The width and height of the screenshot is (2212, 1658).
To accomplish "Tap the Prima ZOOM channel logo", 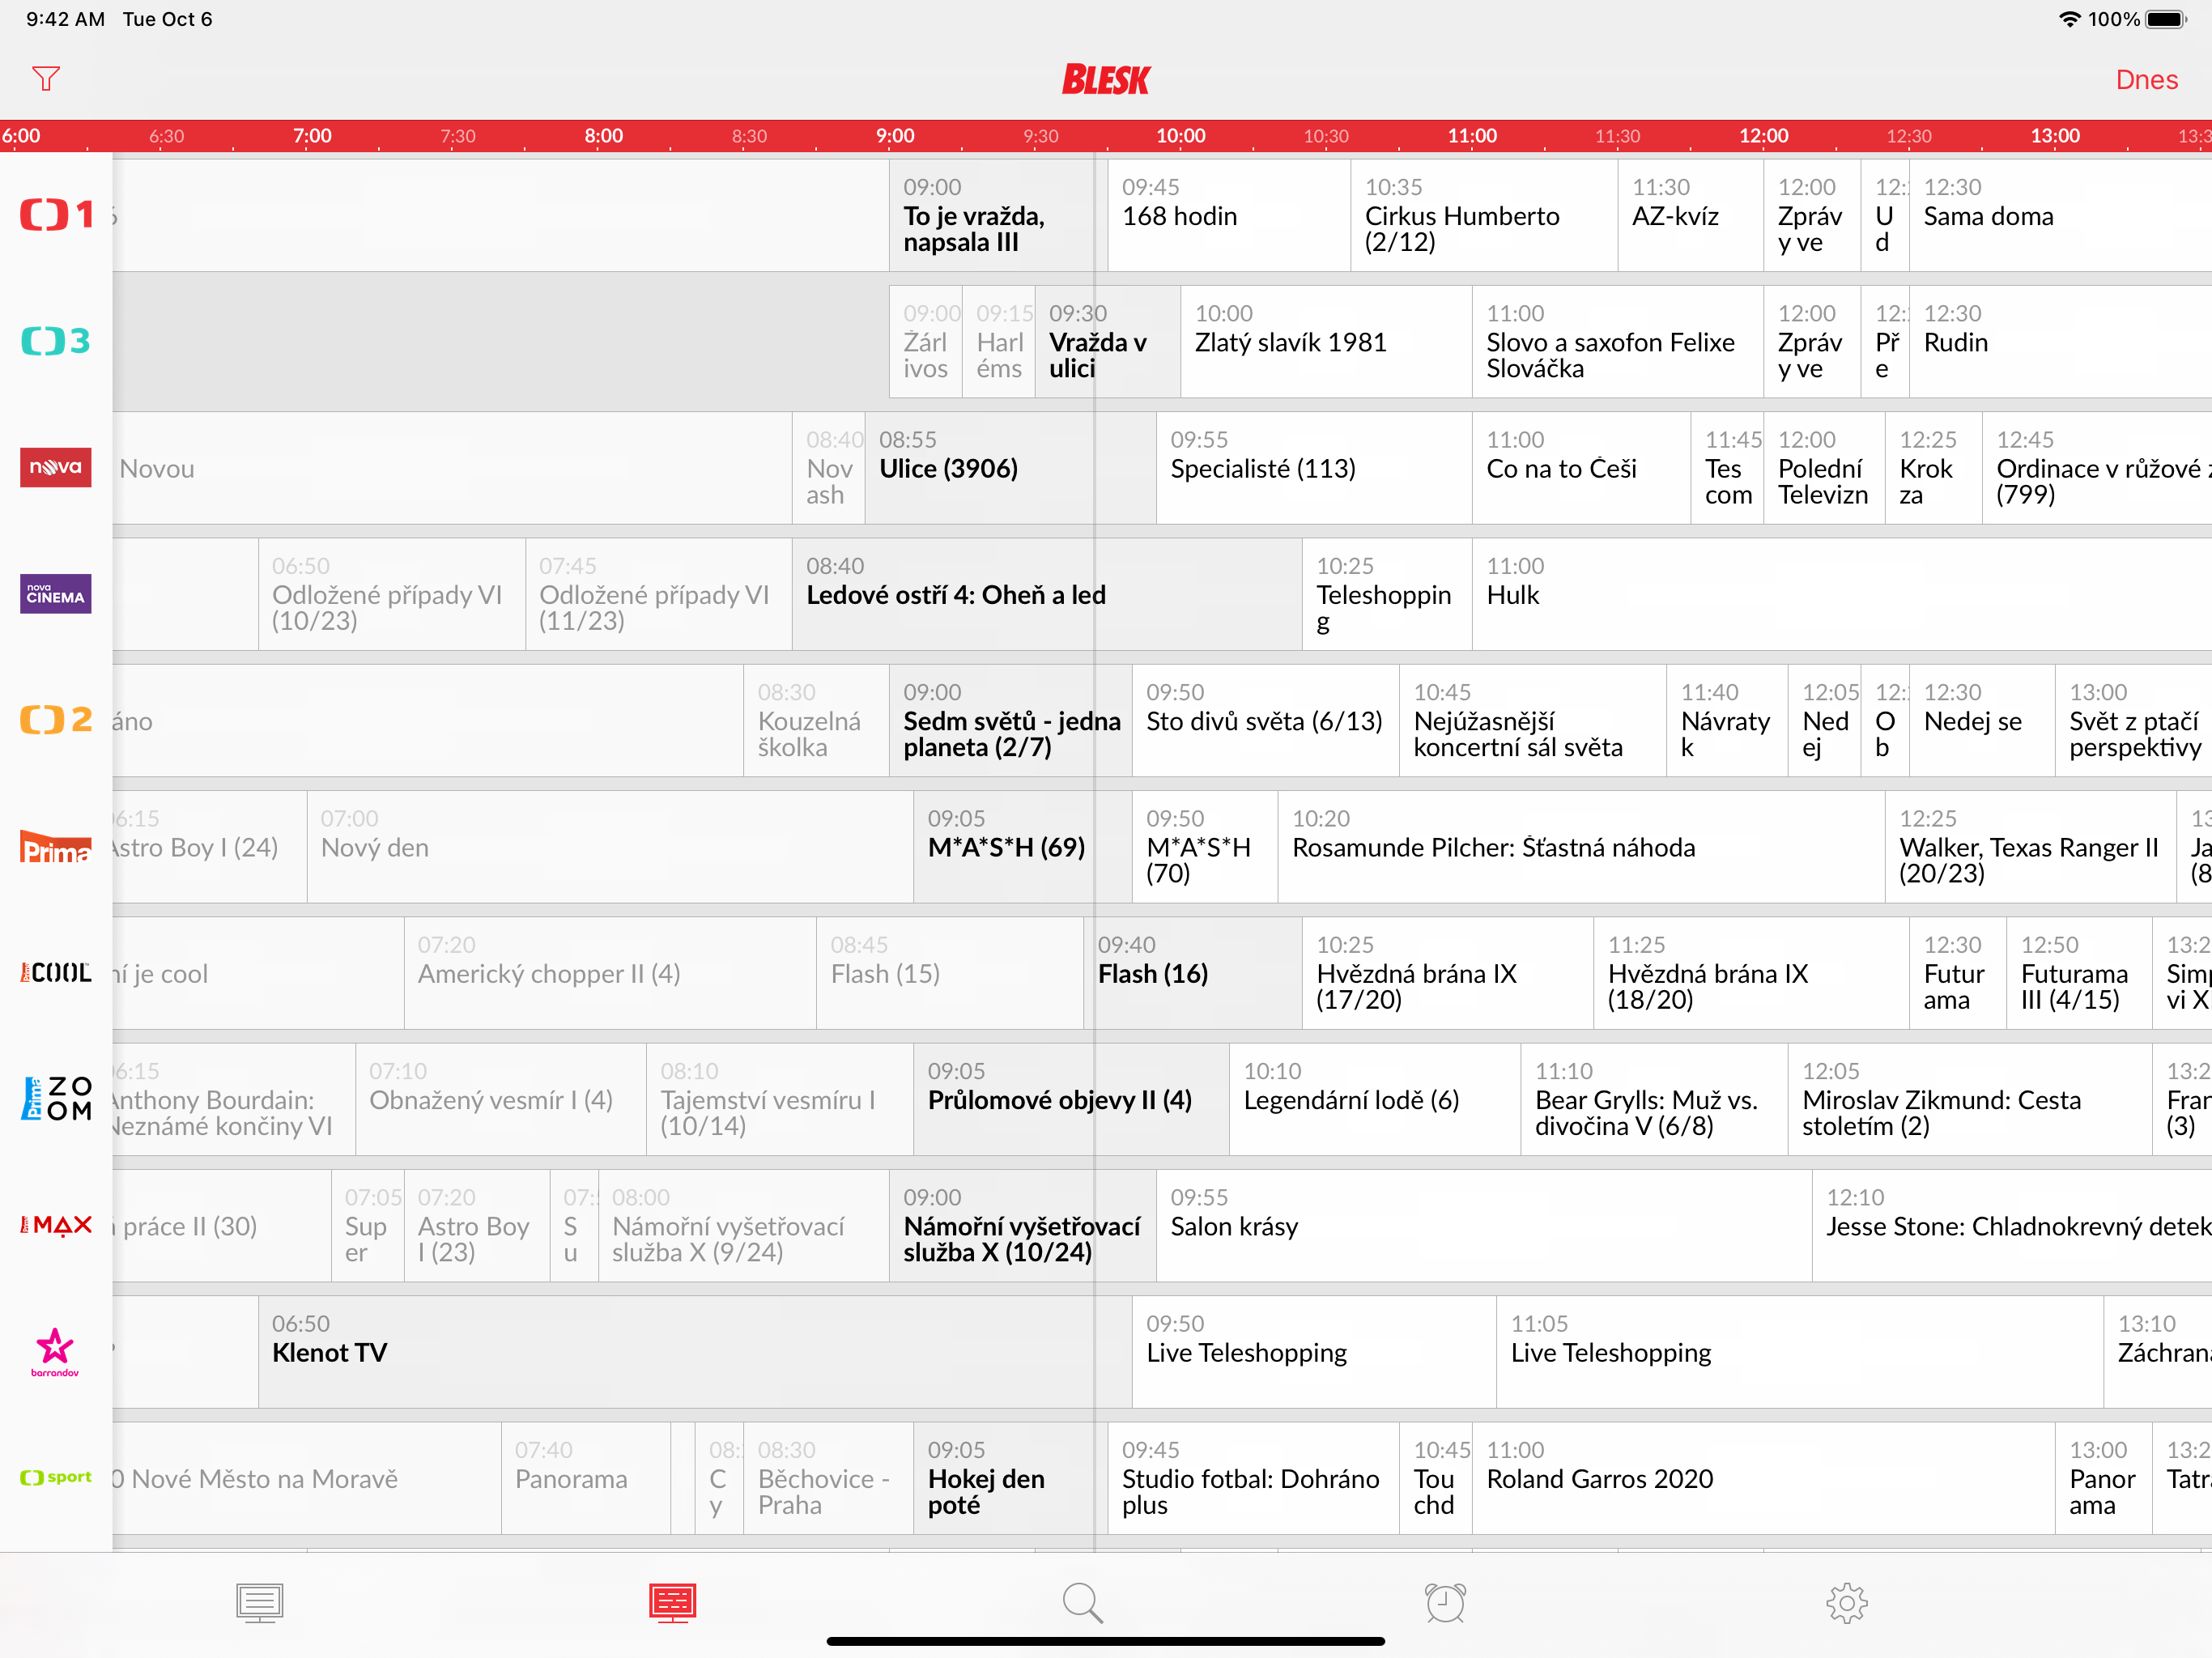I will (56, 1098).
